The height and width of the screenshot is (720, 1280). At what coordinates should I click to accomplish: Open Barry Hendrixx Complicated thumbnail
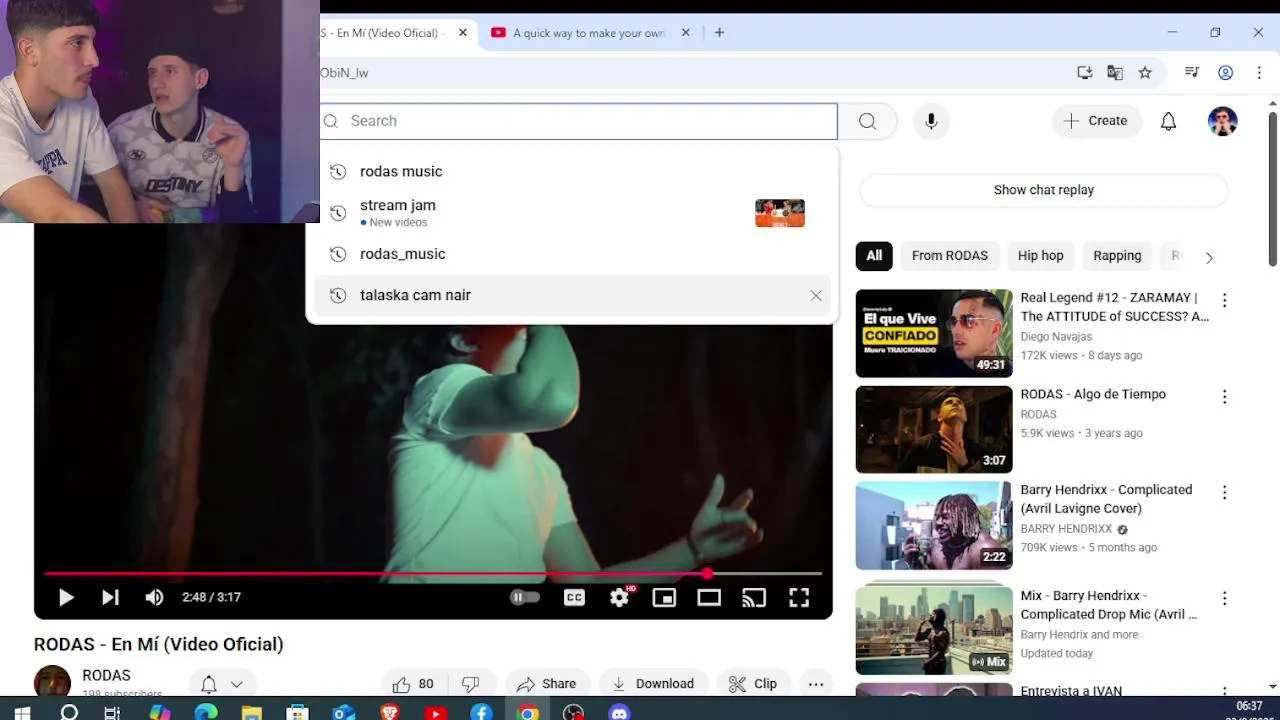pyautogui.click(x=934, y=526)
